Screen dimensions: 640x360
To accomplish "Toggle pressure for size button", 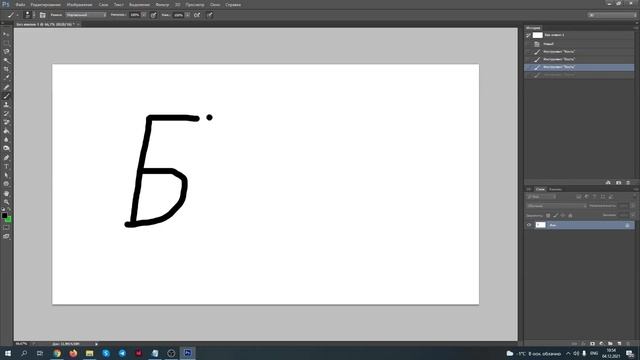I will point(210,15).
